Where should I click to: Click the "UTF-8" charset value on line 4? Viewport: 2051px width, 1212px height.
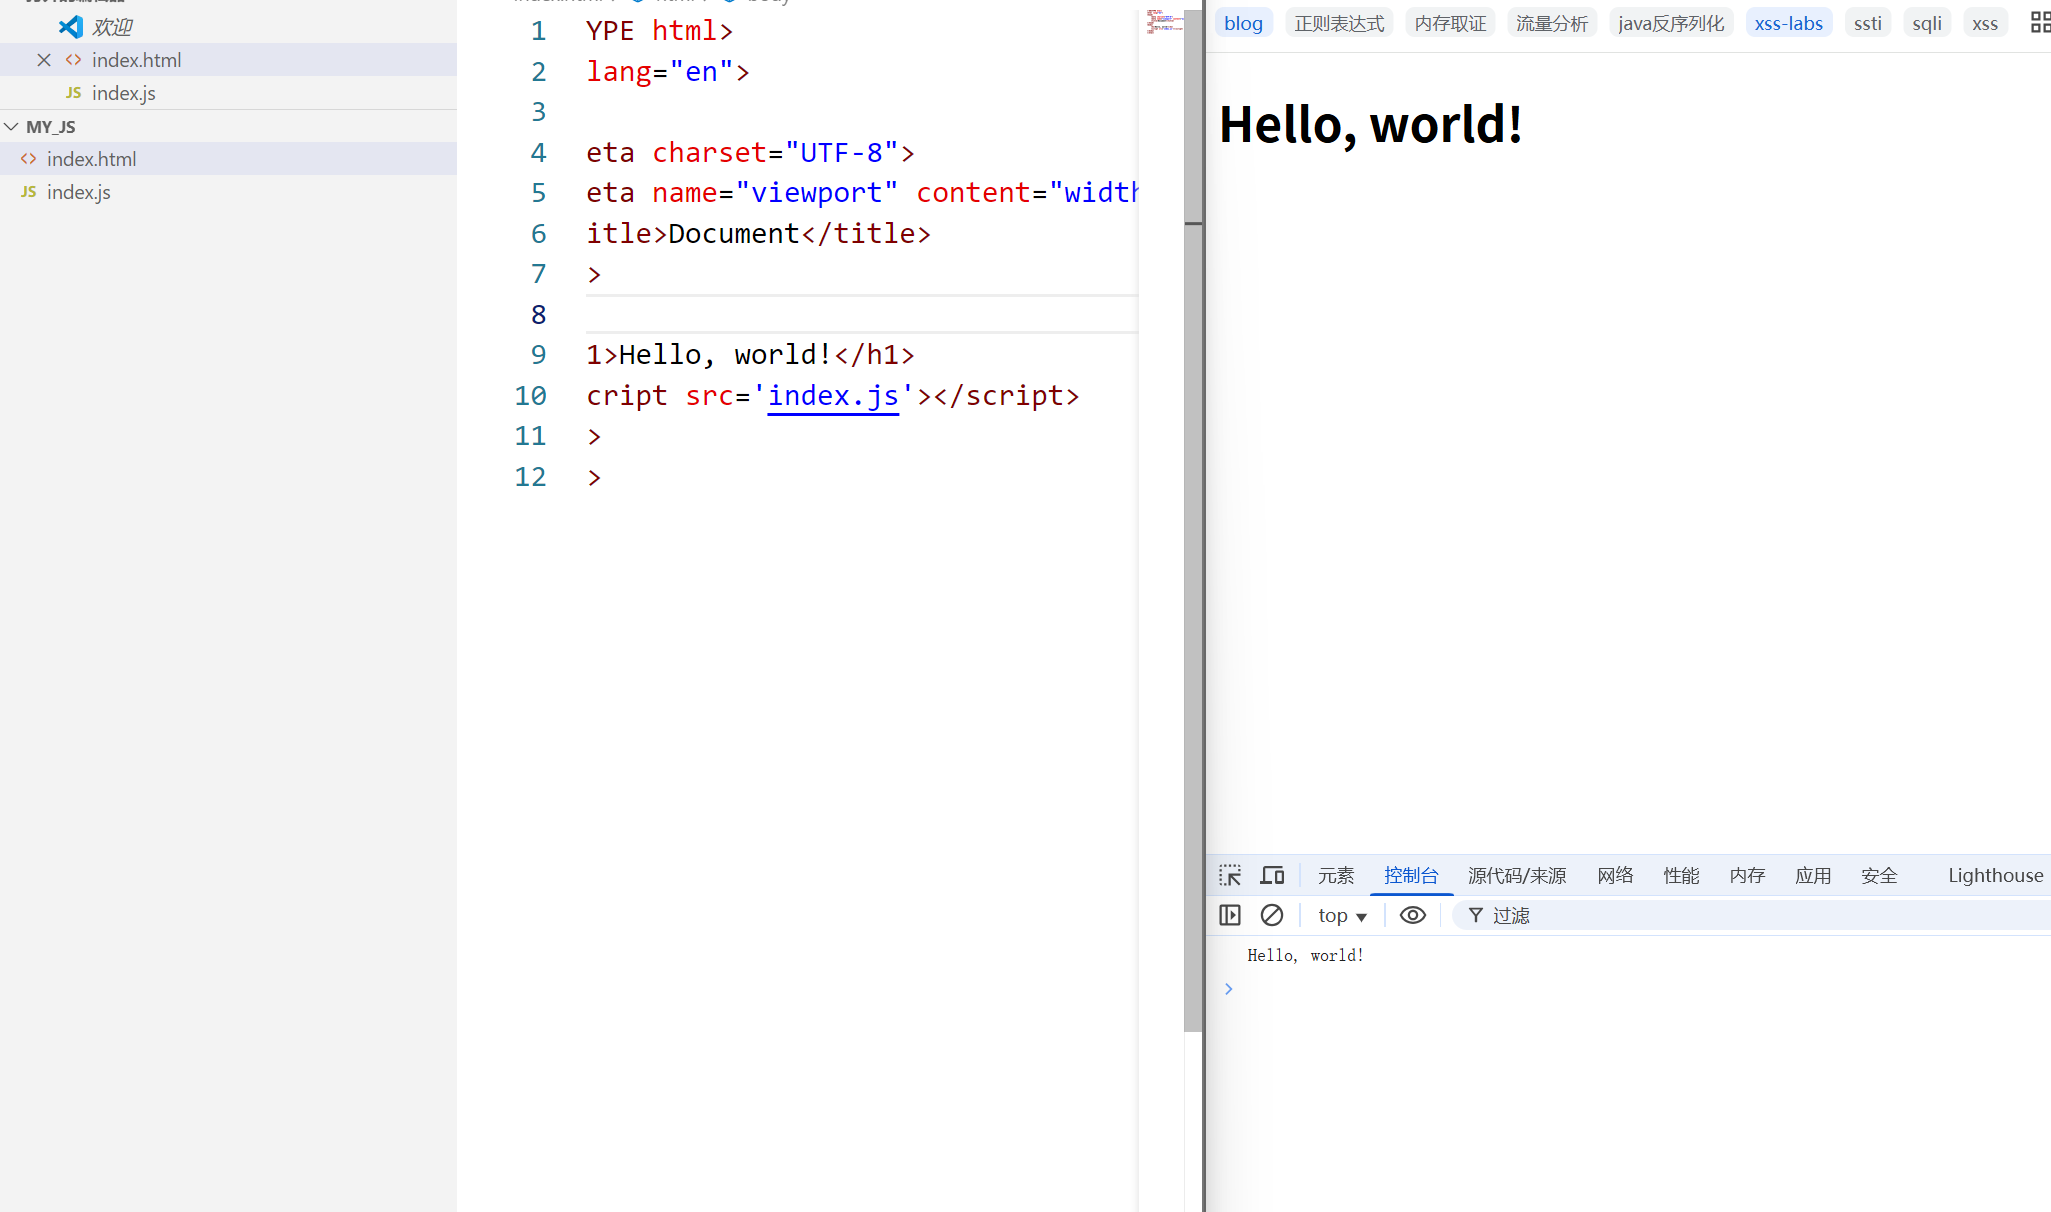coord(841,153)
